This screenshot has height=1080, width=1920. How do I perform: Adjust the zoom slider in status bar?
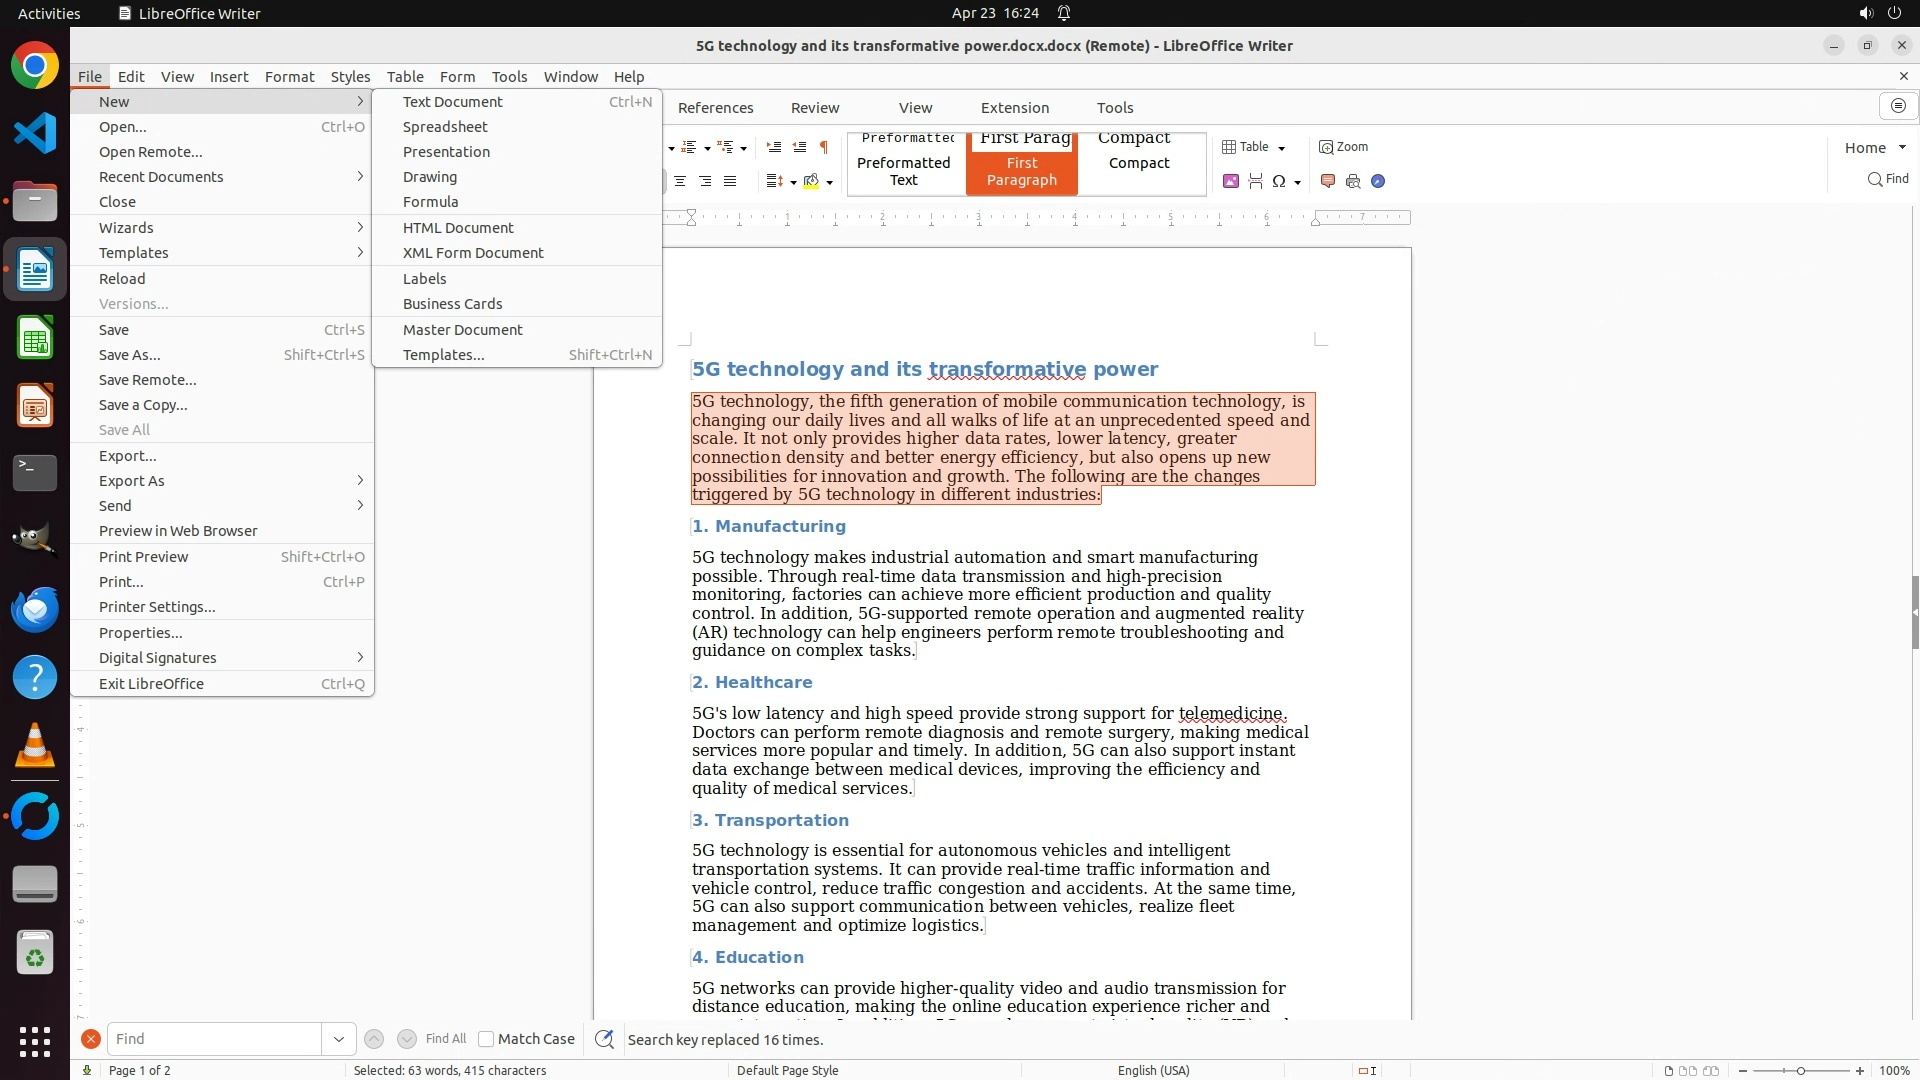coord(1801,1070)
